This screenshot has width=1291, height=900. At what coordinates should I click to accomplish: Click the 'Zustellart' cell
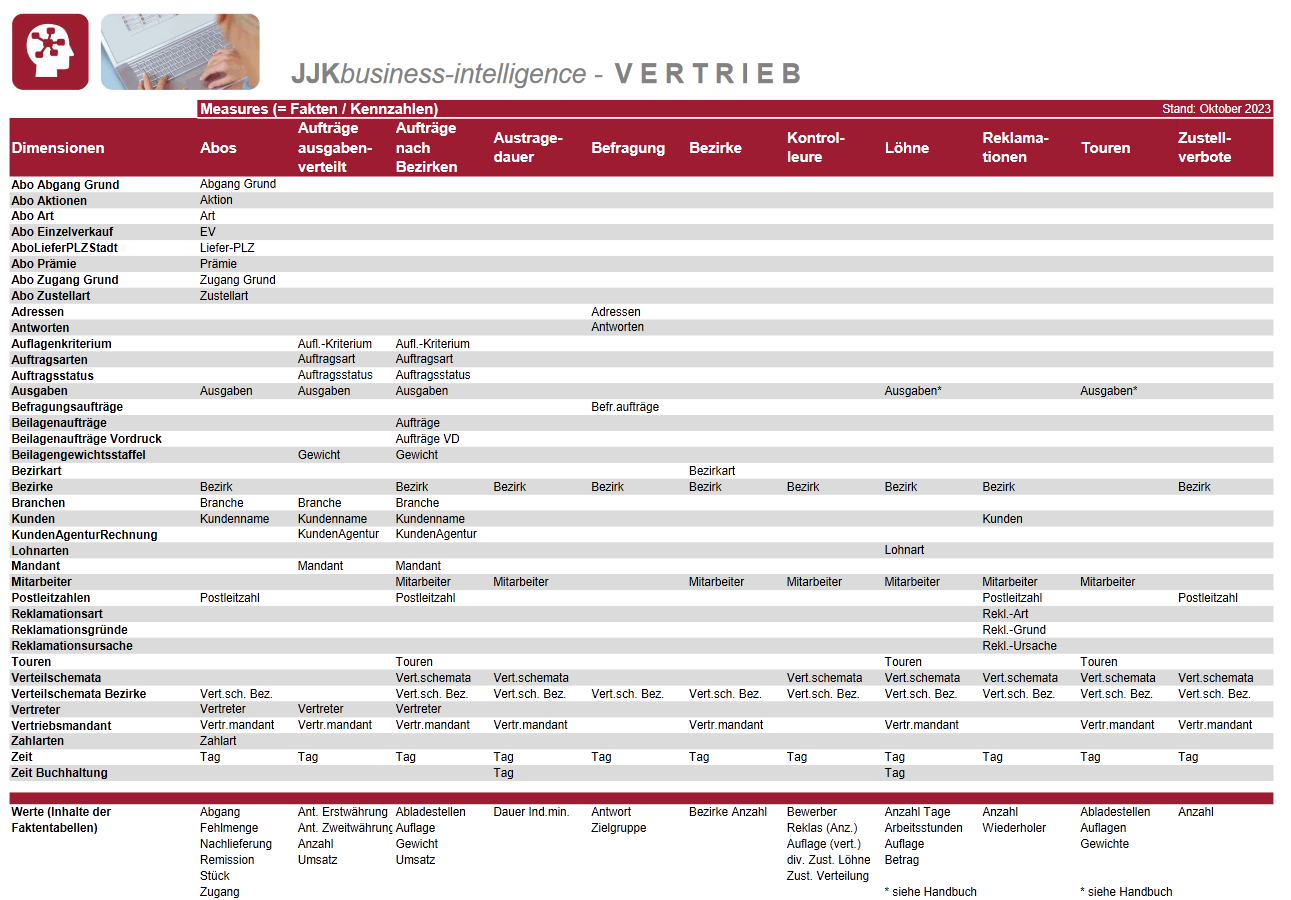click(x=224, y=296)
